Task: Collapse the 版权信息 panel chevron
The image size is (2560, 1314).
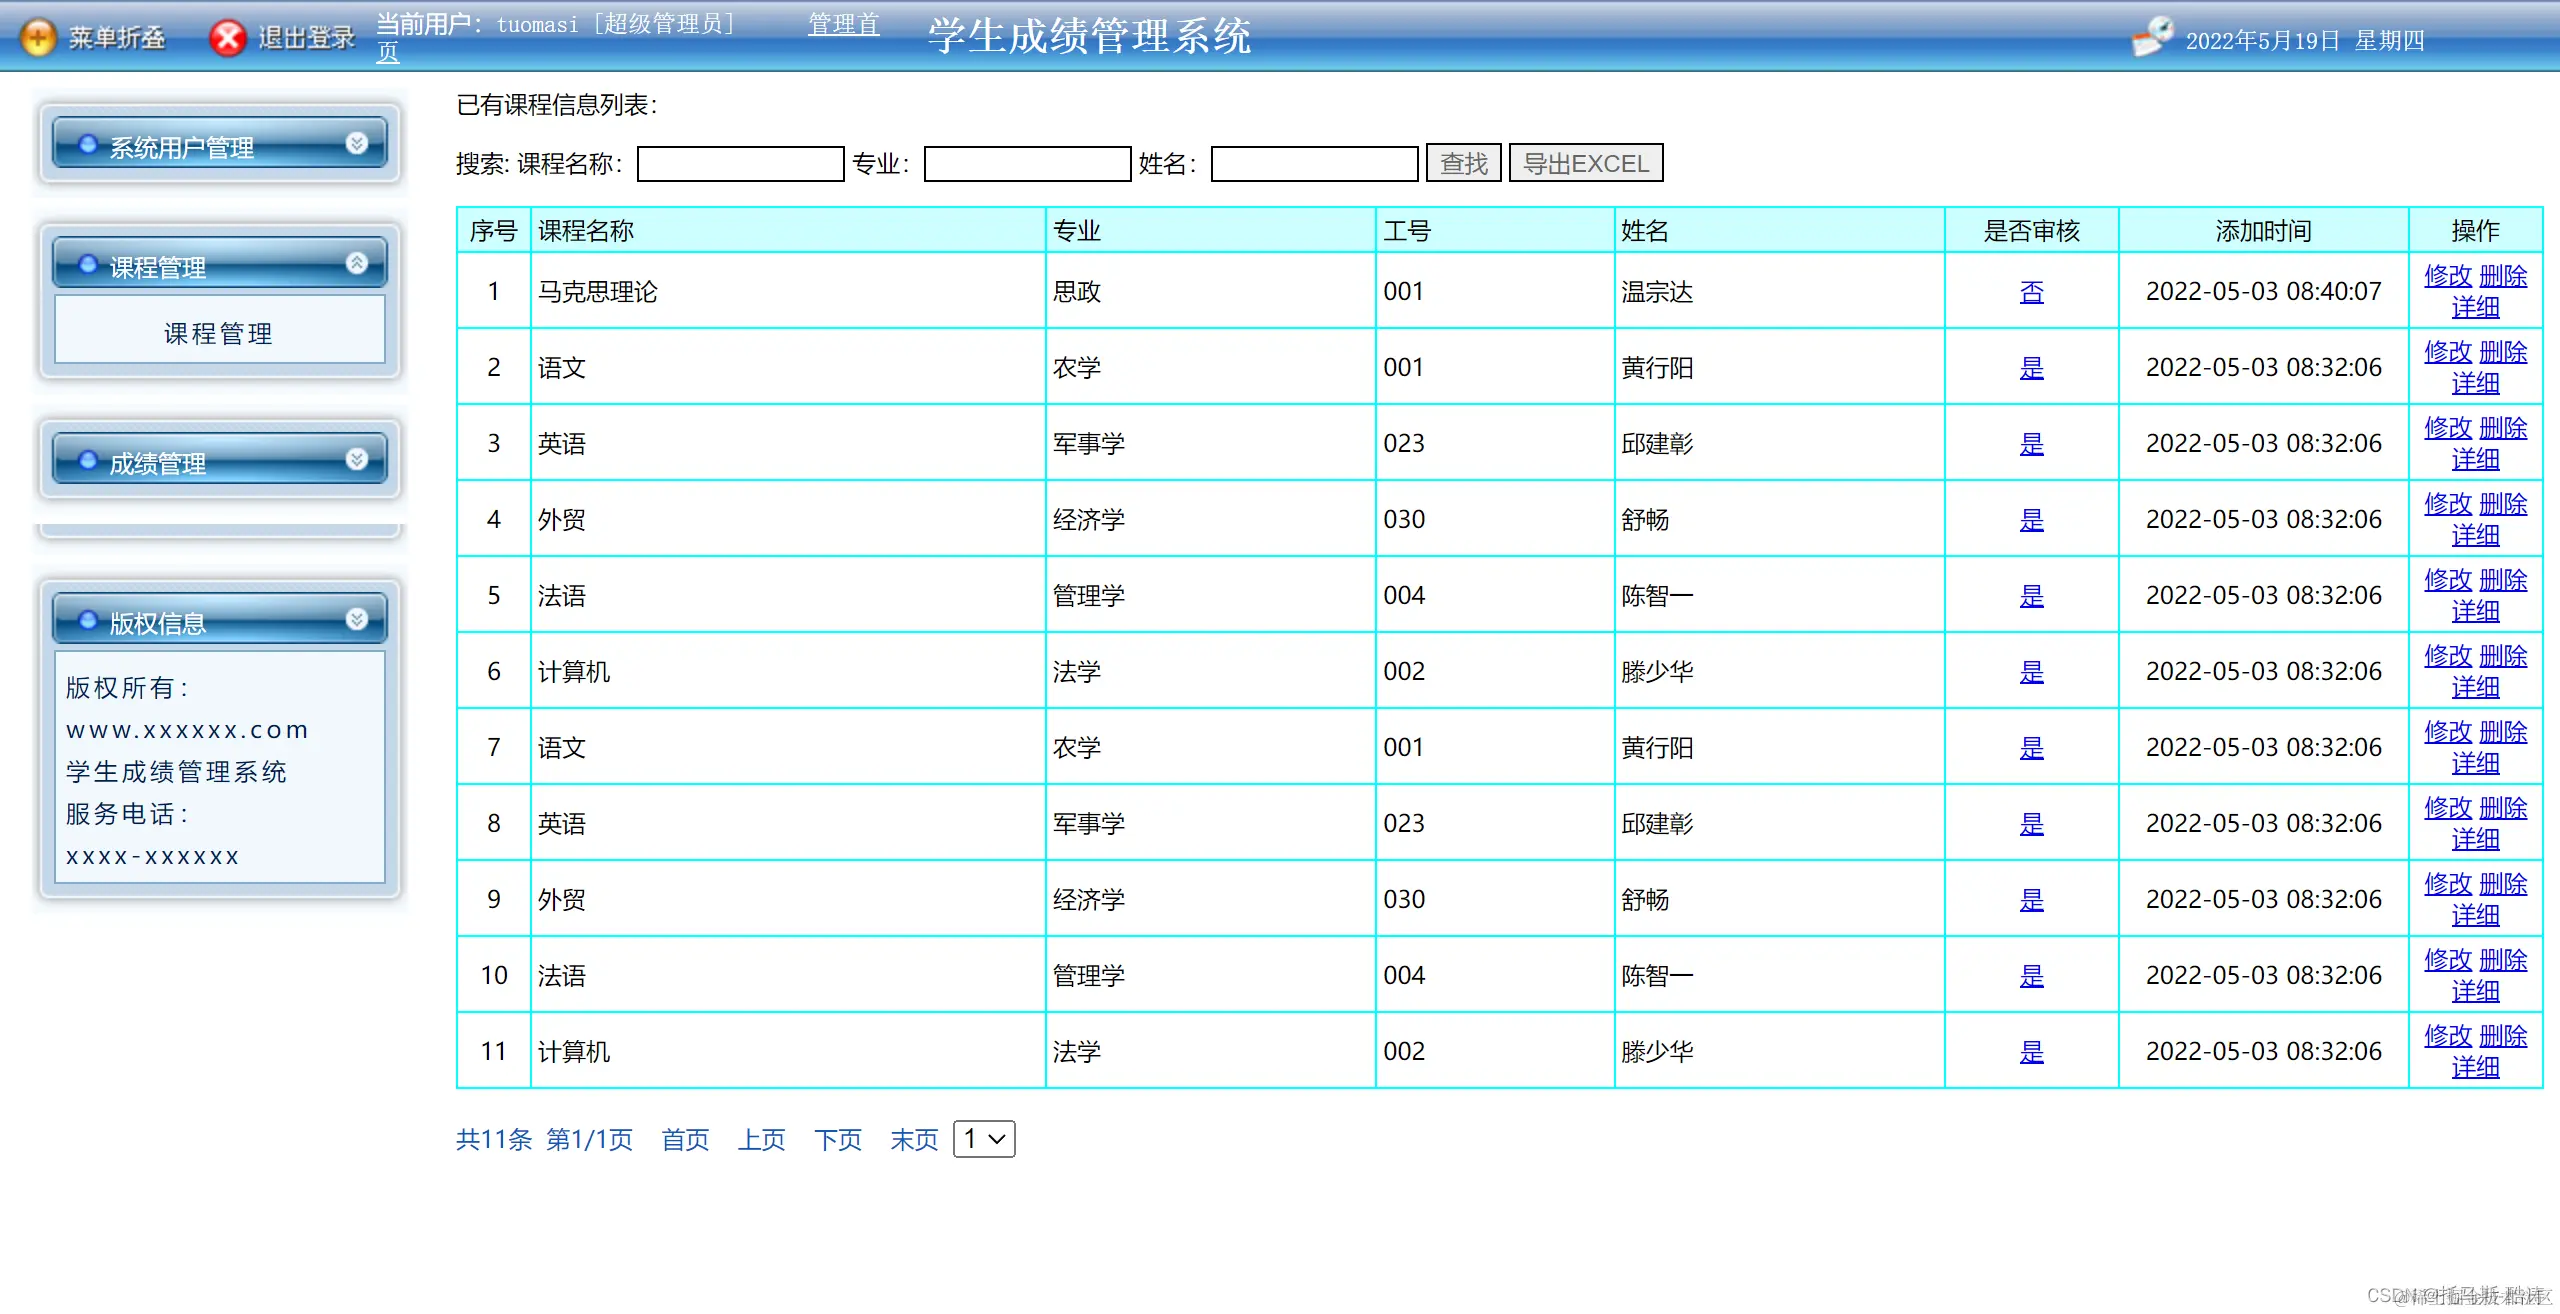Action: pyautogui.click(x=357, y=620)
